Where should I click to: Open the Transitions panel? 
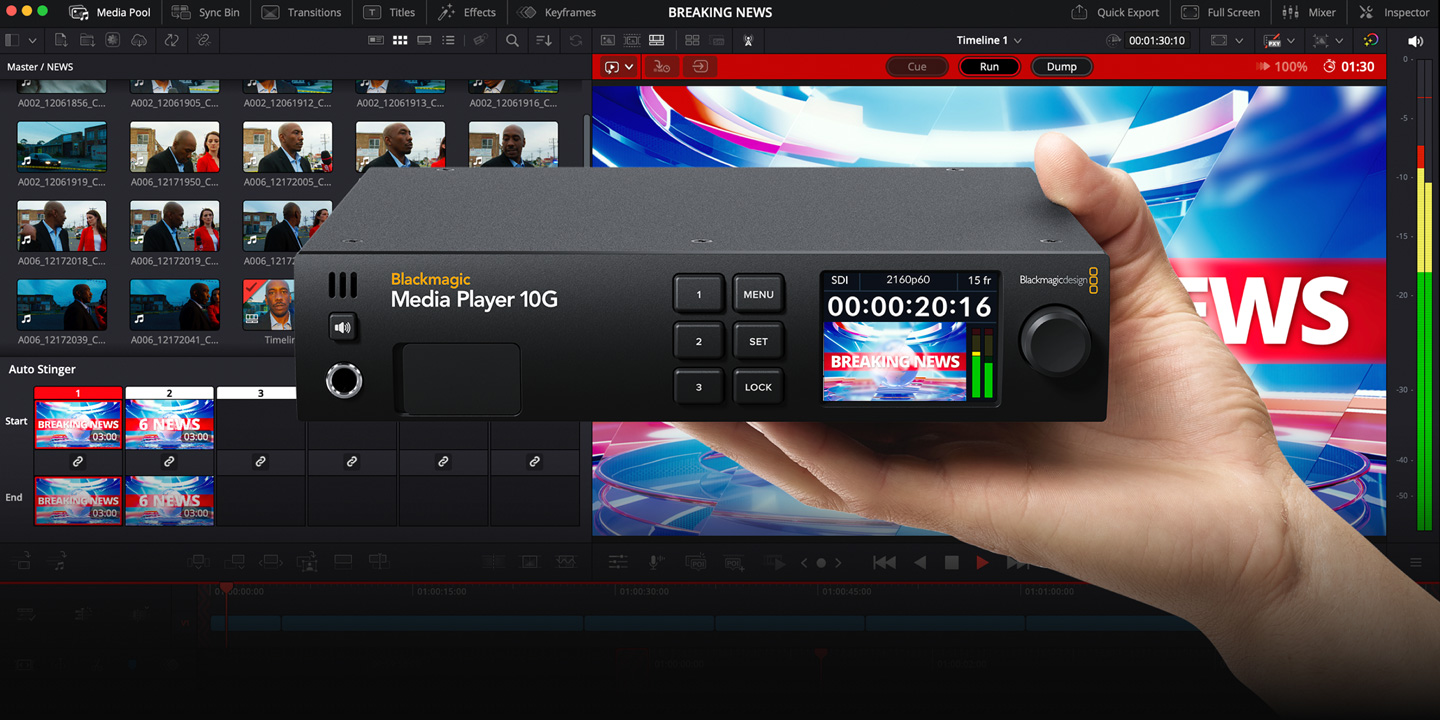pyautogui.click(x=300, y=12)
